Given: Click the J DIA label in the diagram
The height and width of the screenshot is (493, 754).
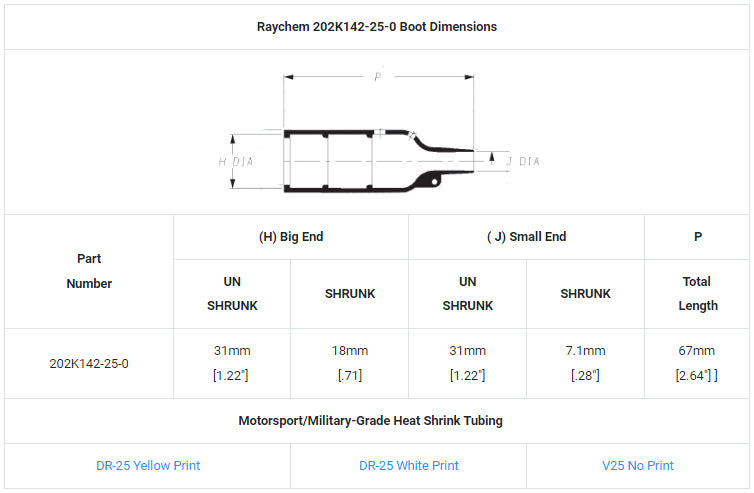Looking at the screenshot, I should point(522,161).
